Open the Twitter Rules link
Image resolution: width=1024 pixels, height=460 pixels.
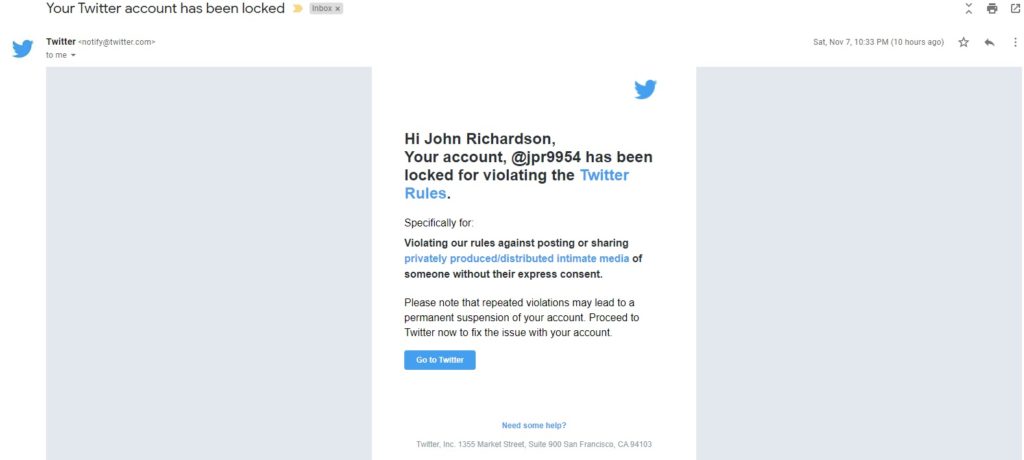pos(604,175)
